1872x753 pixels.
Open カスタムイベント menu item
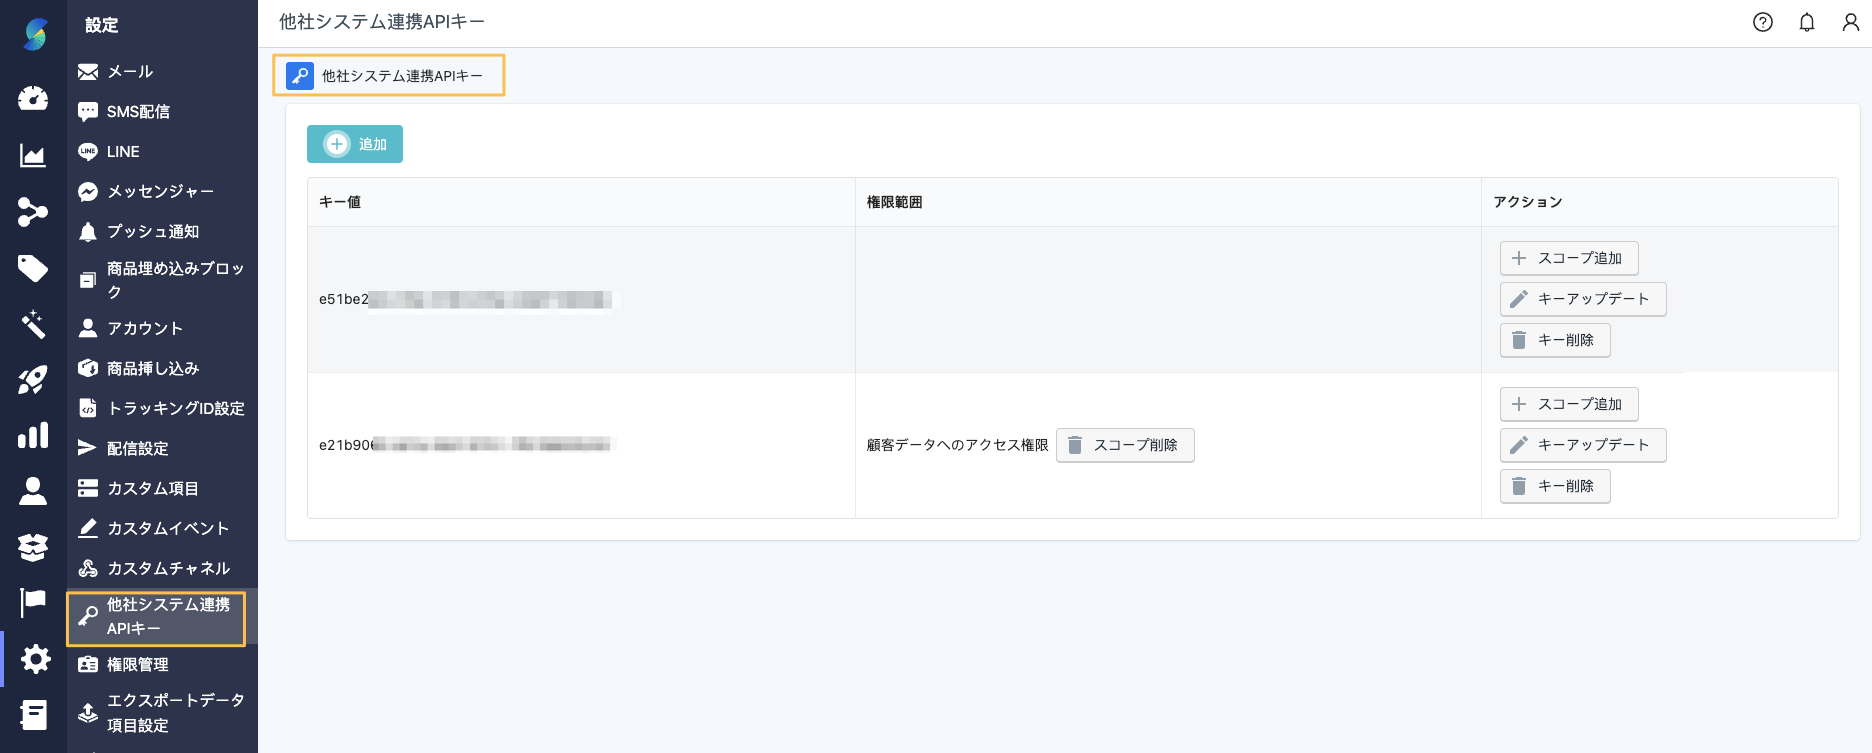click(x=162, y=528)
